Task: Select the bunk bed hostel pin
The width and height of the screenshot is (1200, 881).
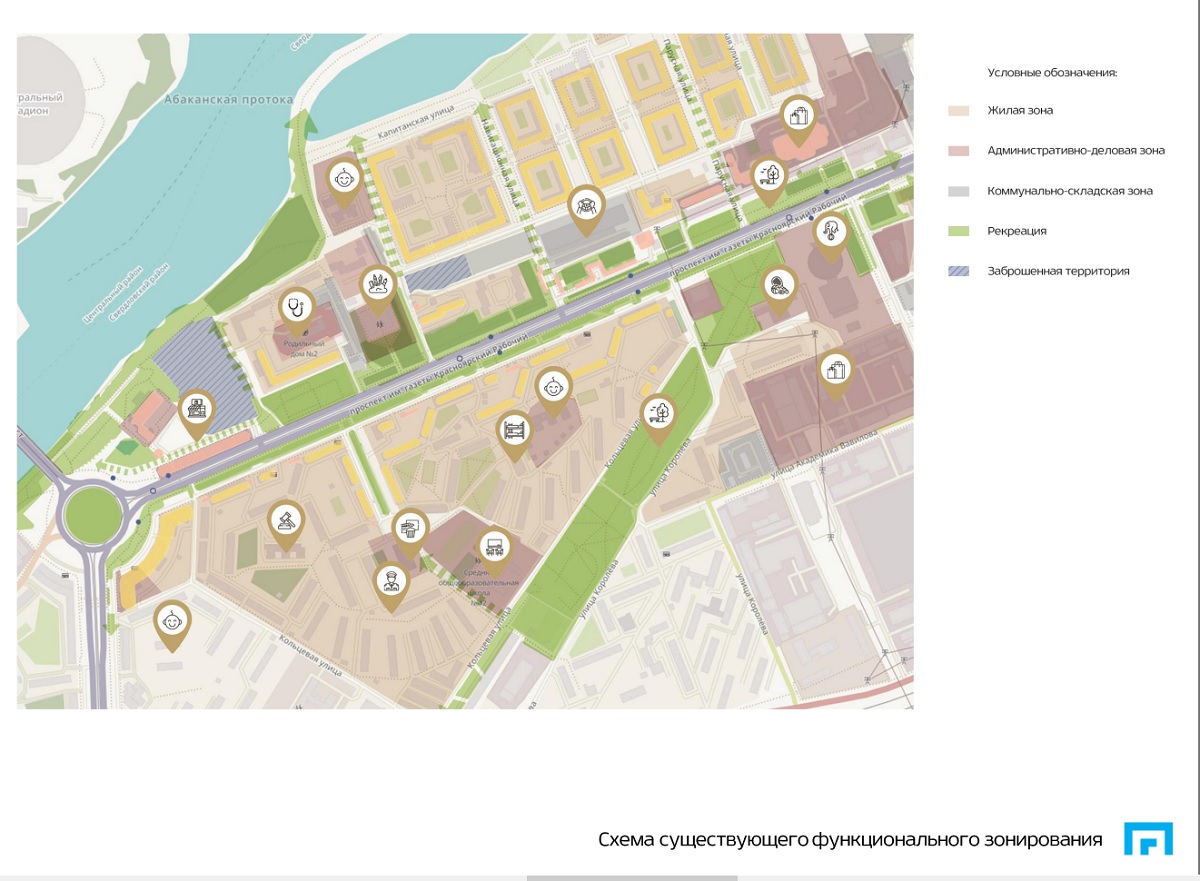Action: (x=514, y=431)
